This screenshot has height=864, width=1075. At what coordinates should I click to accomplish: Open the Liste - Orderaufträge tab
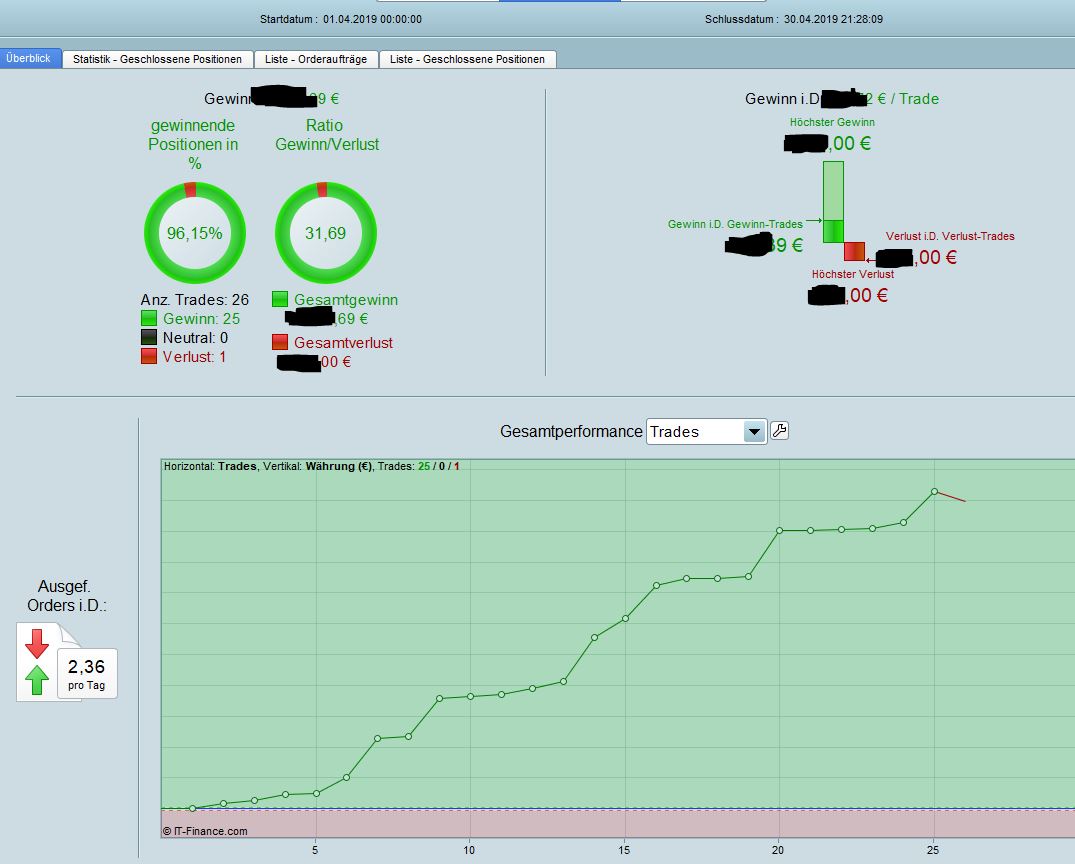pos(316,59)
